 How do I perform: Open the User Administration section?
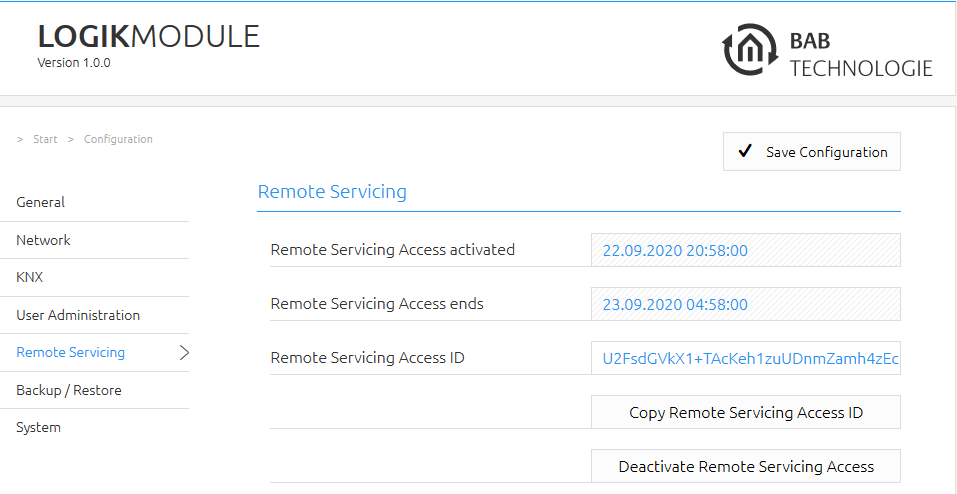tap(78, 315)
